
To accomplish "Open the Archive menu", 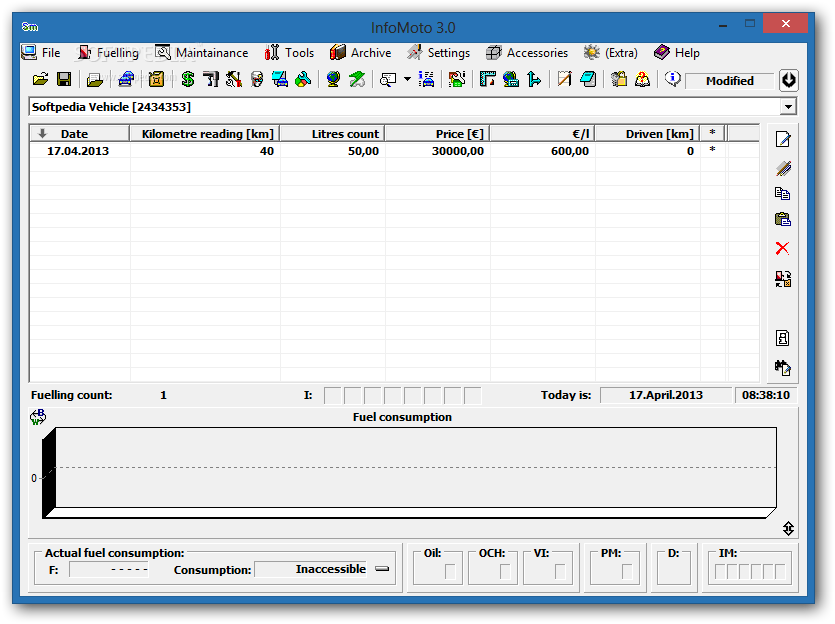I will pyautogui.click(x=361, y=53).
